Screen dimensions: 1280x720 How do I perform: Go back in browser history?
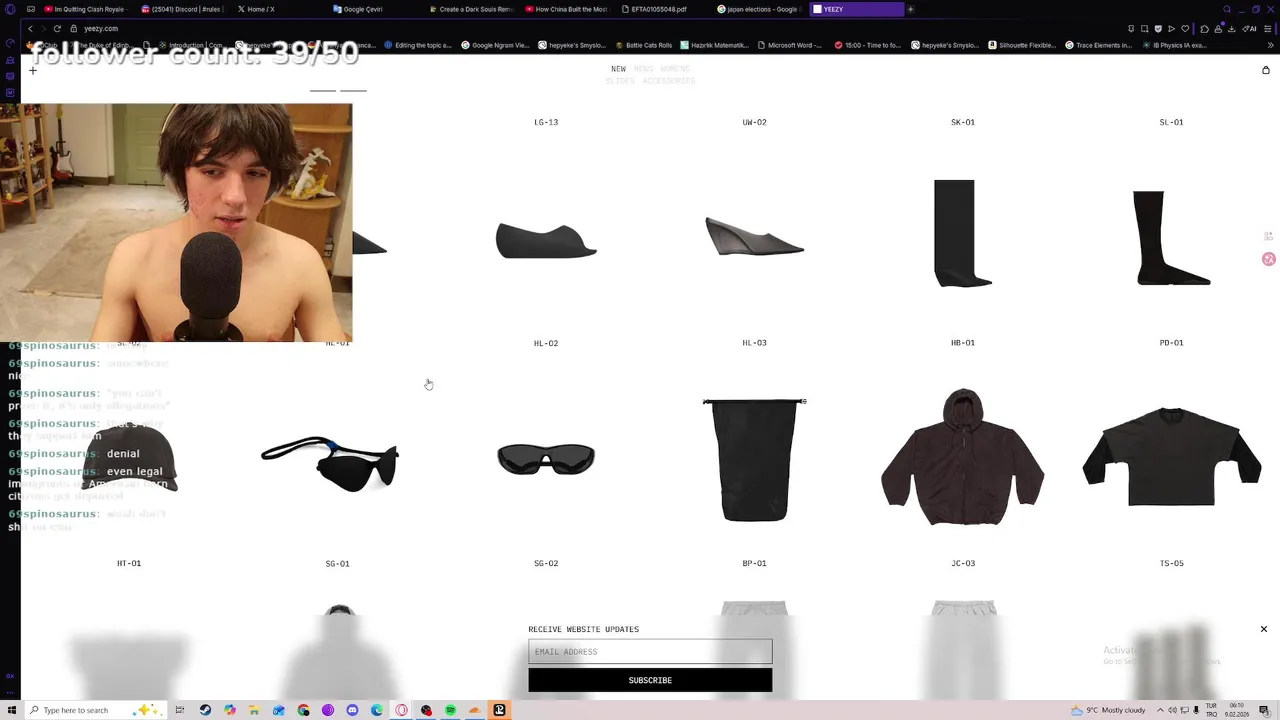click(30, 28)
